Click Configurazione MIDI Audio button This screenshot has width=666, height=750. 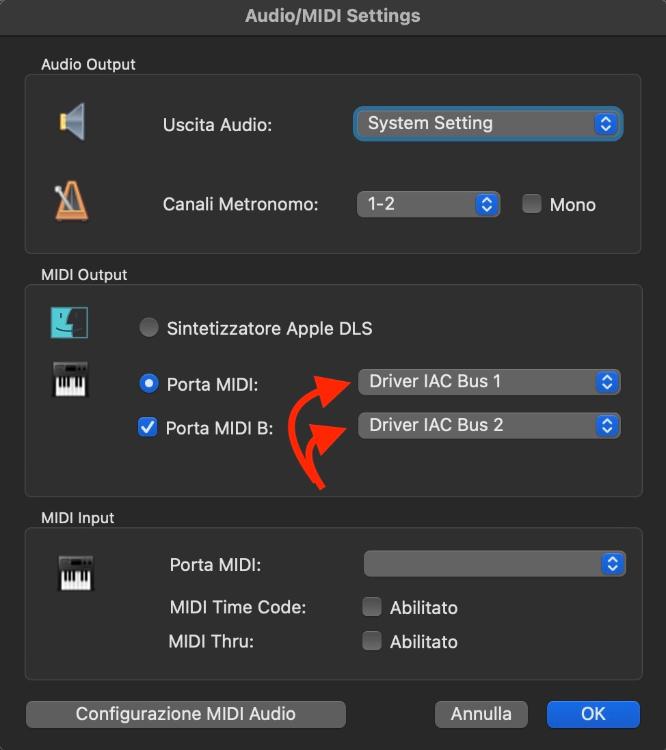point(186,714)
